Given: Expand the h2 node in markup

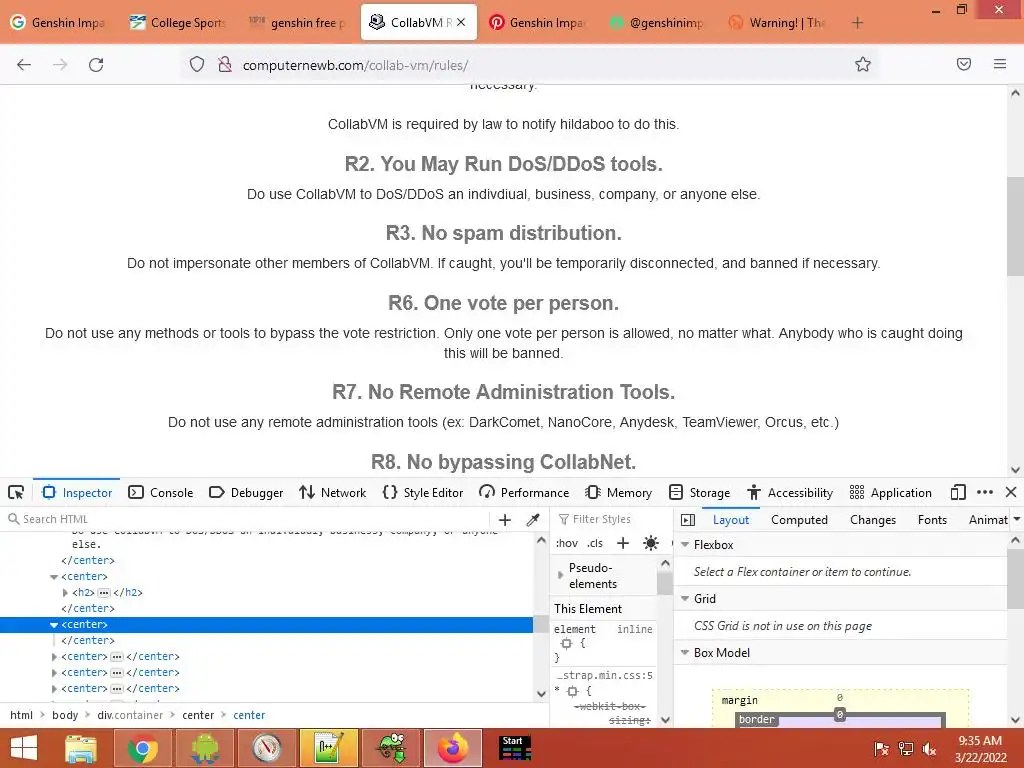Looking at the screenshot, I should [65, 593].
